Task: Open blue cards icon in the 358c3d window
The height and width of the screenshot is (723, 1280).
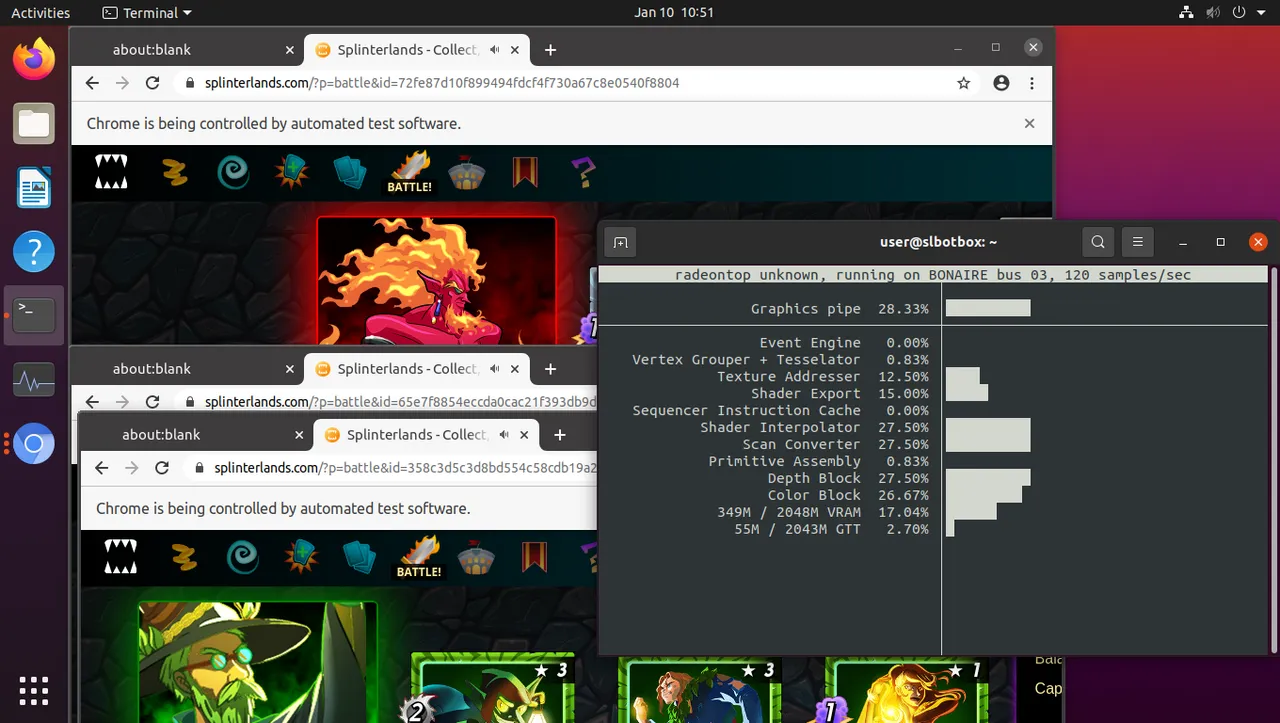Action: pos(360,557)
